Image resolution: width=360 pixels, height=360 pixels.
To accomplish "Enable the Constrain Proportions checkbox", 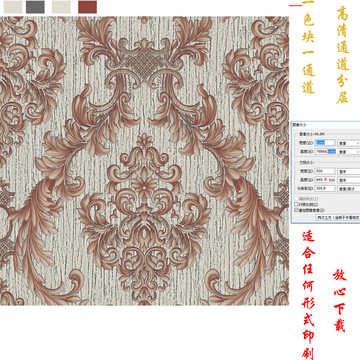I will click(296, 204).
